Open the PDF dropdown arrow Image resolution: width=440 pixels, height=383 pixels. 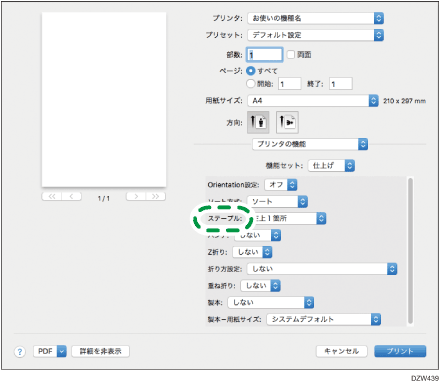(62, 351)
